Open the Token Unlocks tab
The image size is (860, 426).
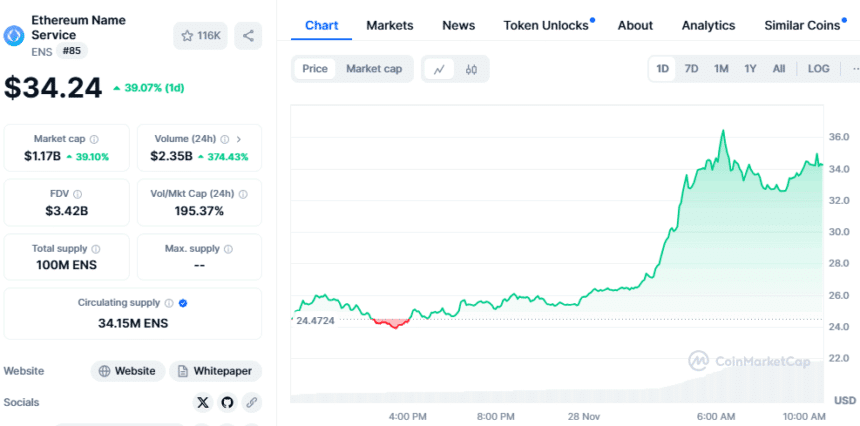tap(548, 25)
